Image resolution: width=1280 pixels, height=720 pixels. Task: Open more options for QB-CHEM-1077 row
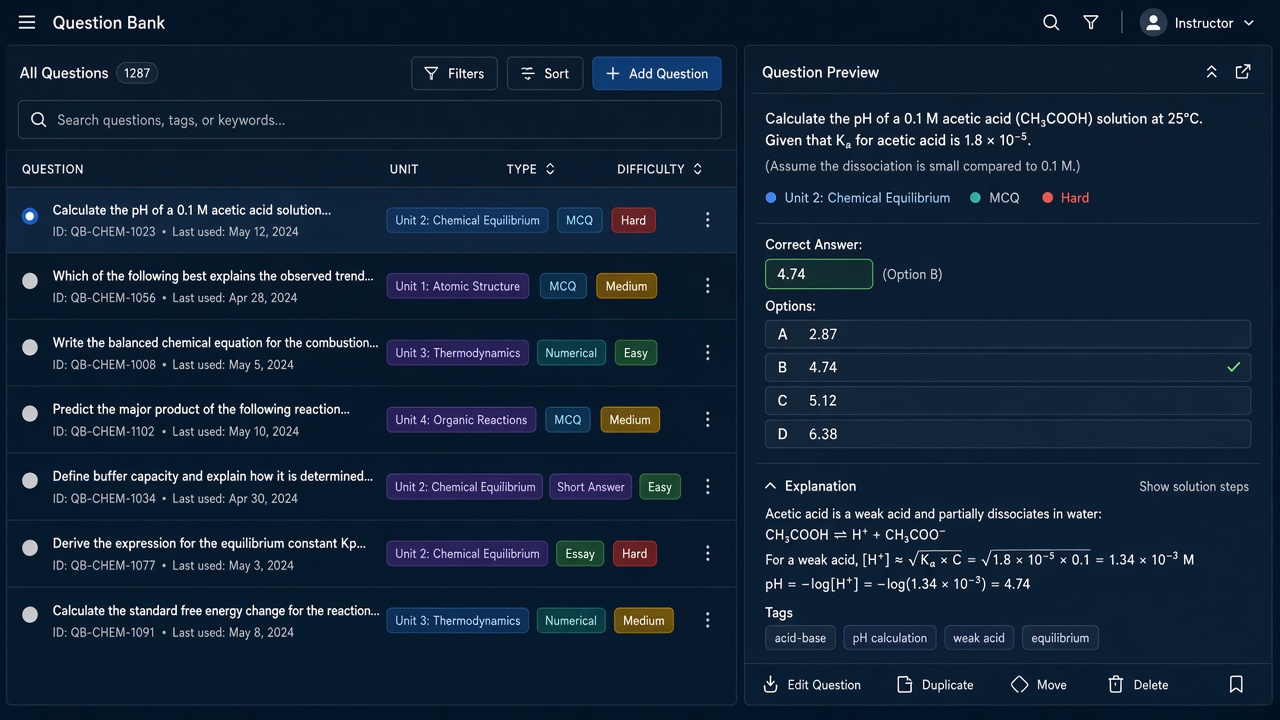[x=707, y=553]
